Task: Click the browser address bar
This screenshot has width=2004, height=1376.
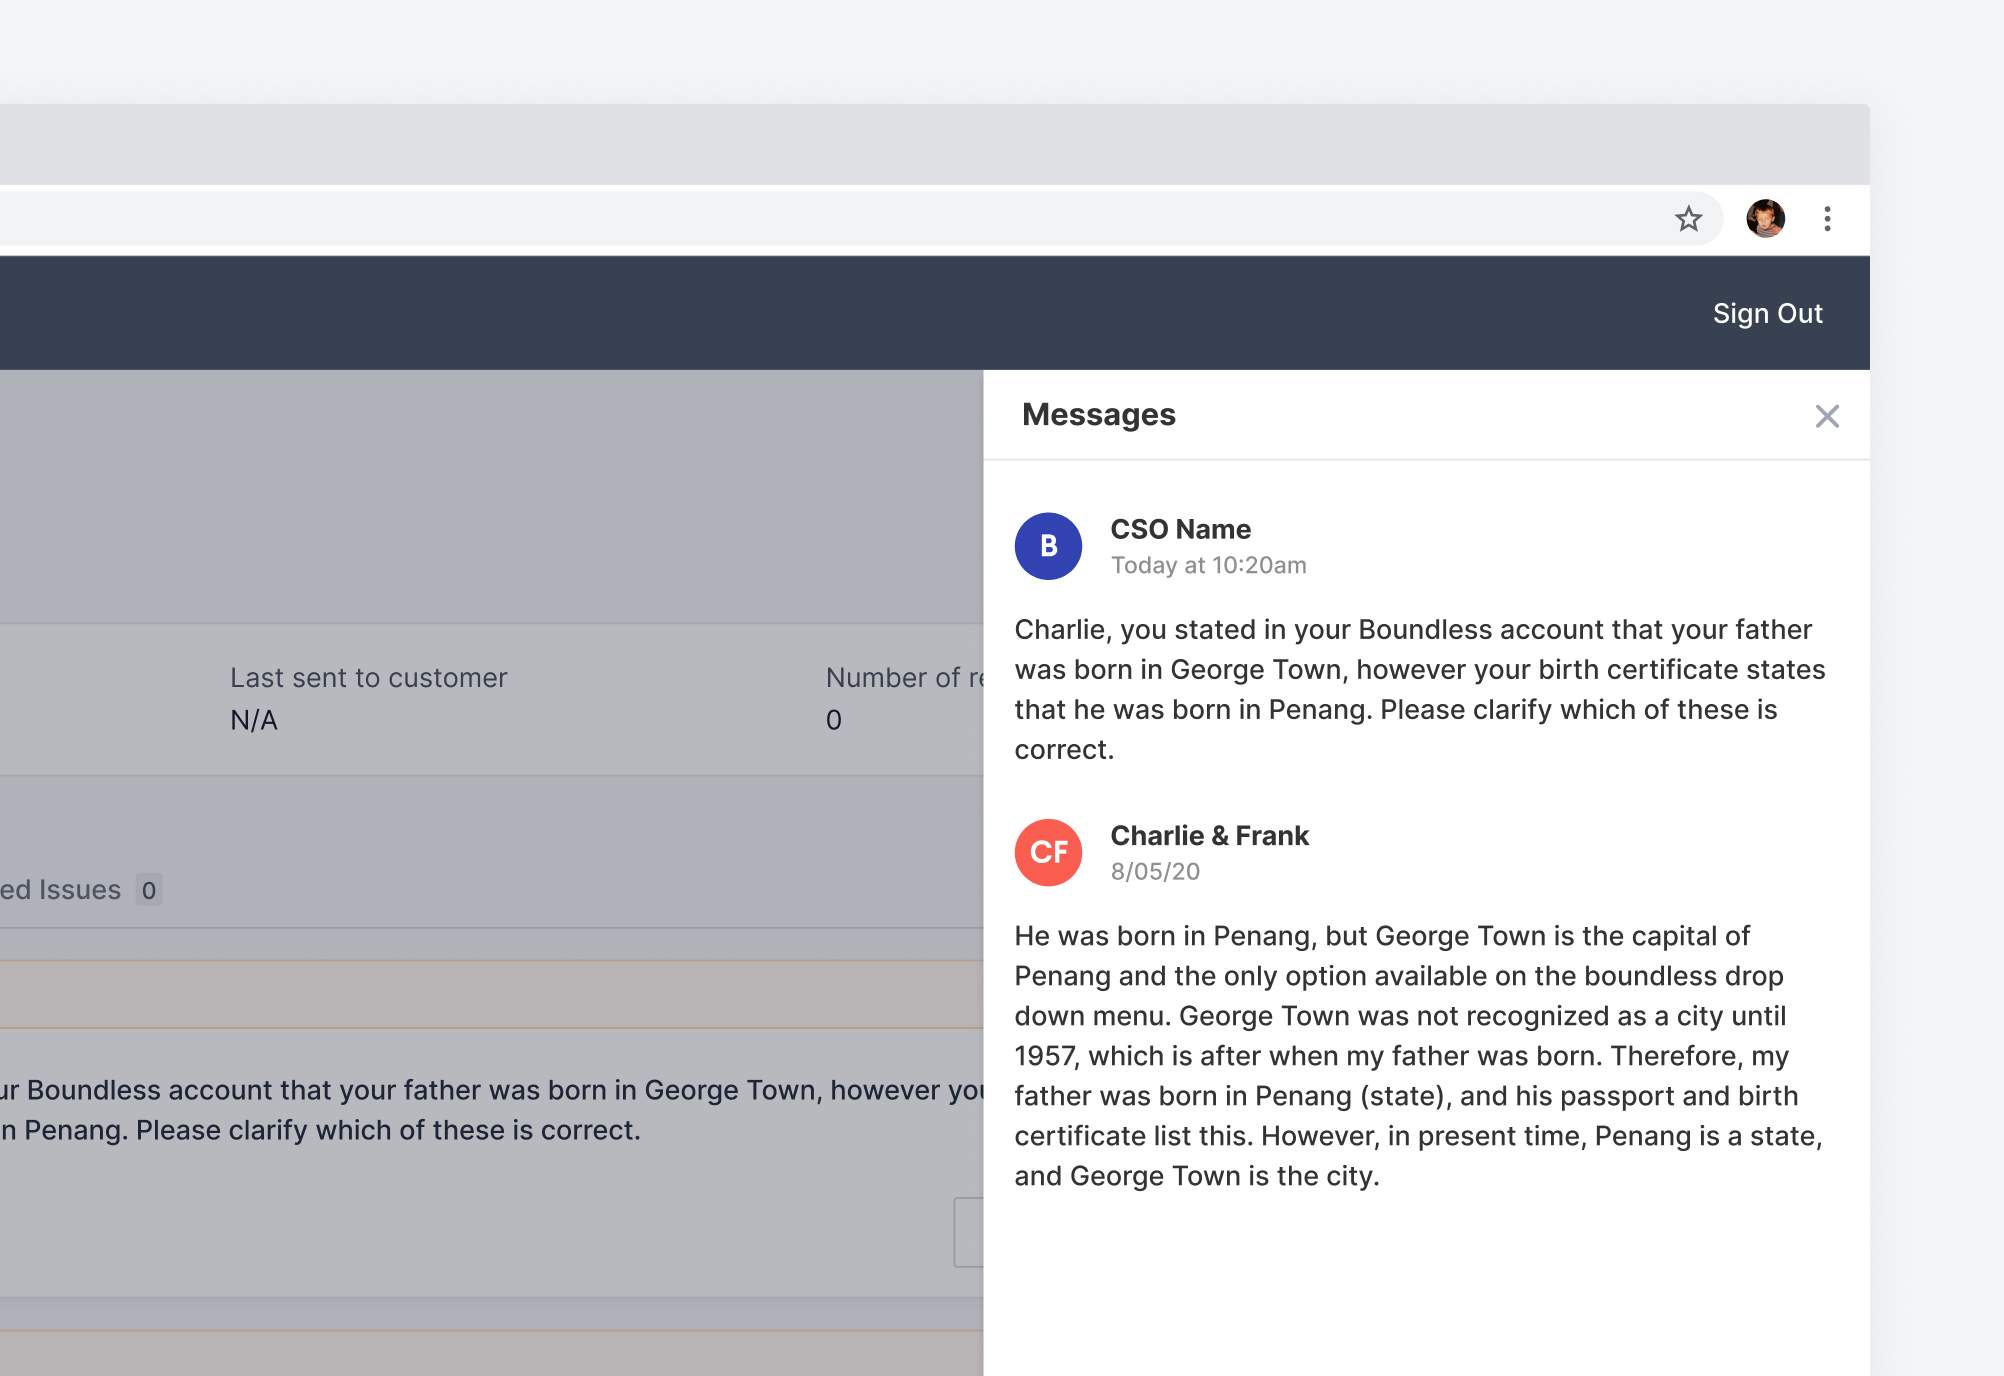Action: [x=800, y=219]
